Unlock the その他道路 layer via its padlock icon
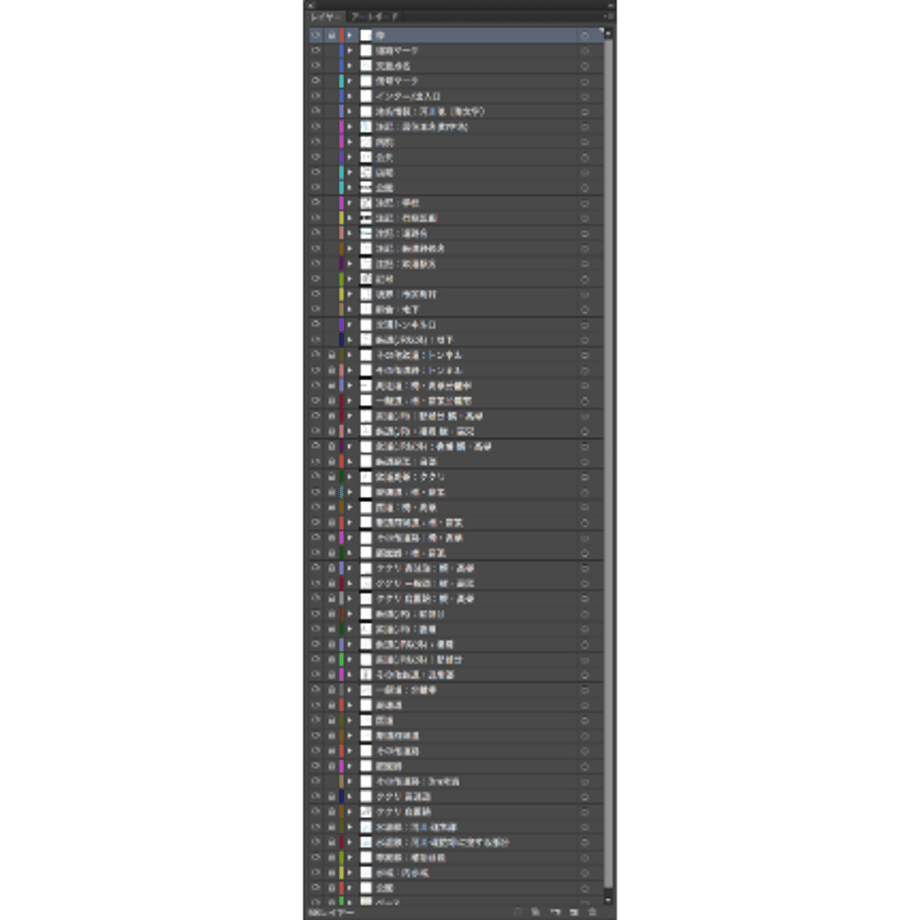Screen dimensions: 920x920 331,751
